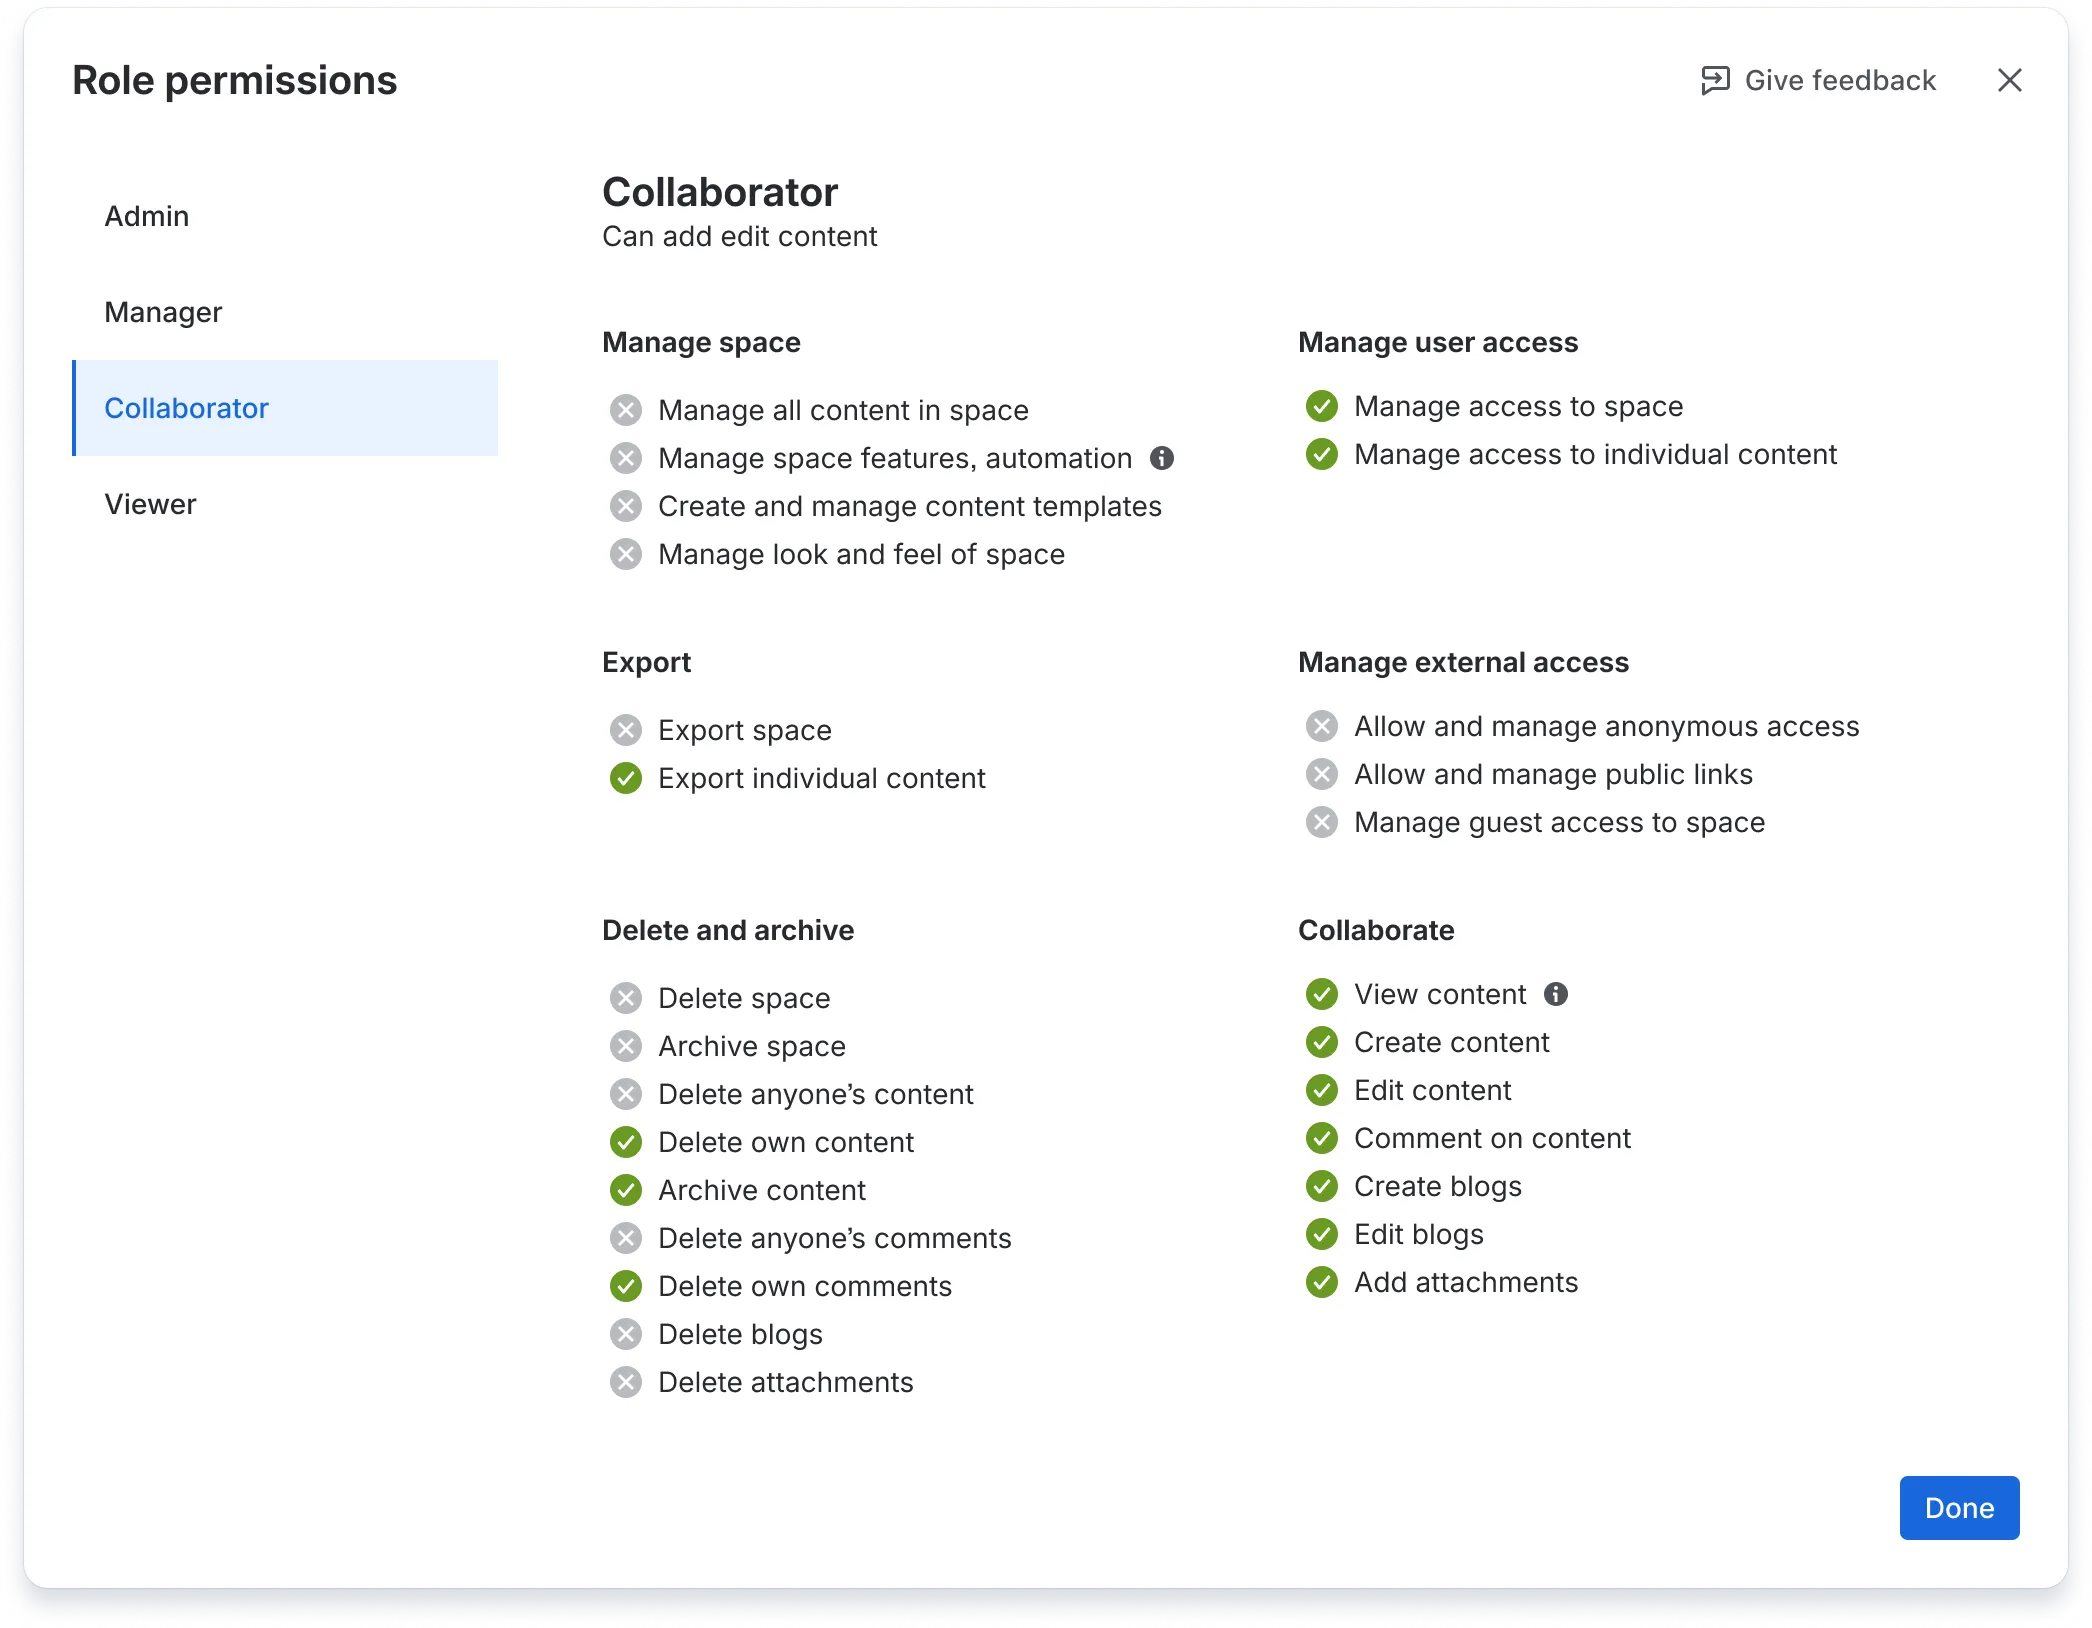Click gray X icon beside Export space
Image resolution: width=2092 pixels, height=1628 pixels.
click(626, 730)
